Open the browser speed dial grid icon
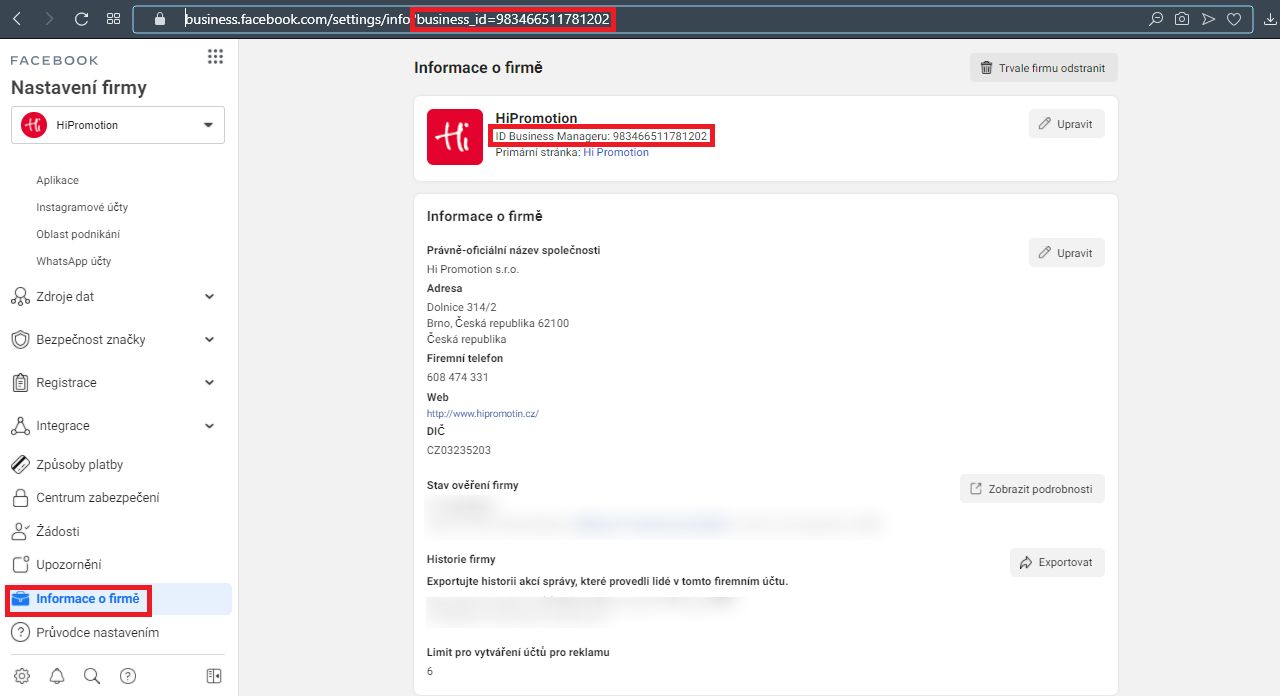1280x696 pixels. click(x=113, y=19)
